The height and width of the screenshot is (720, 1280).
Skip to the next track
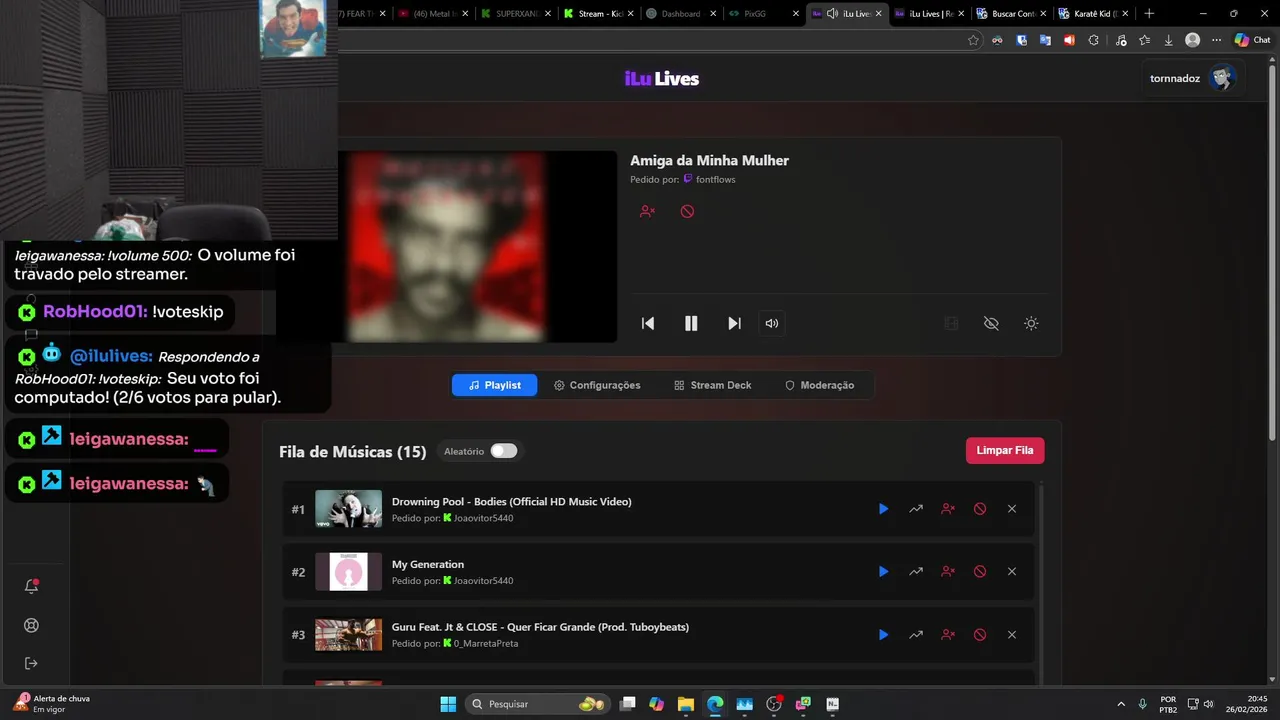point(734,323)
